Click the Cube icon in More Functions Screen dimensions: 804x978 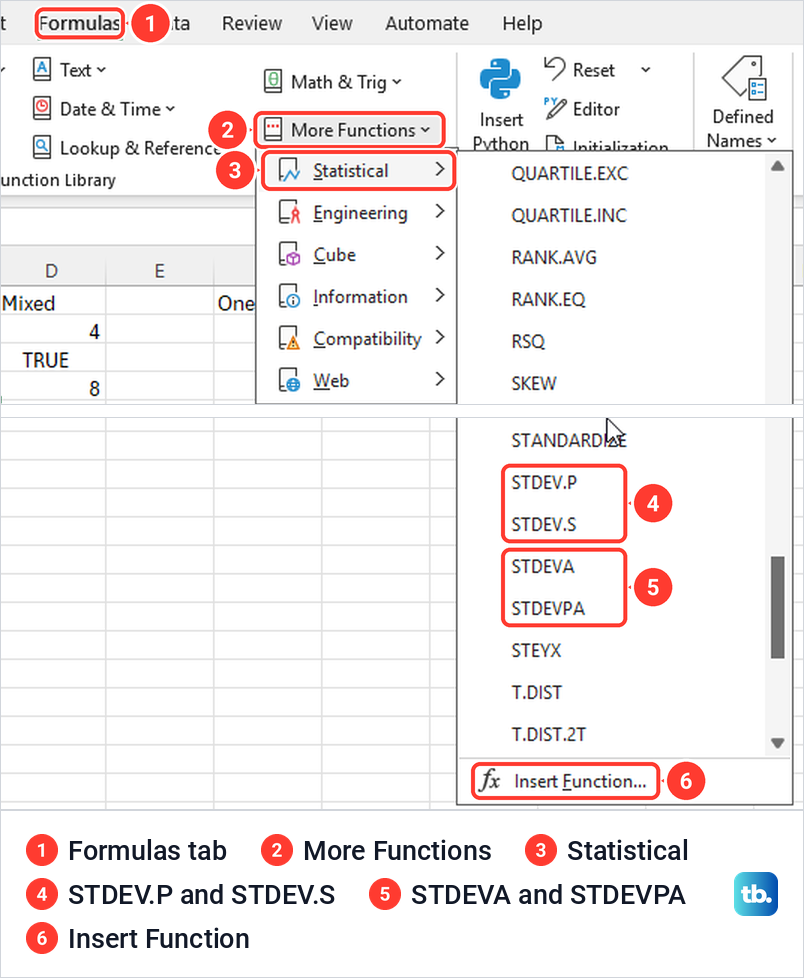coord(289,254)
